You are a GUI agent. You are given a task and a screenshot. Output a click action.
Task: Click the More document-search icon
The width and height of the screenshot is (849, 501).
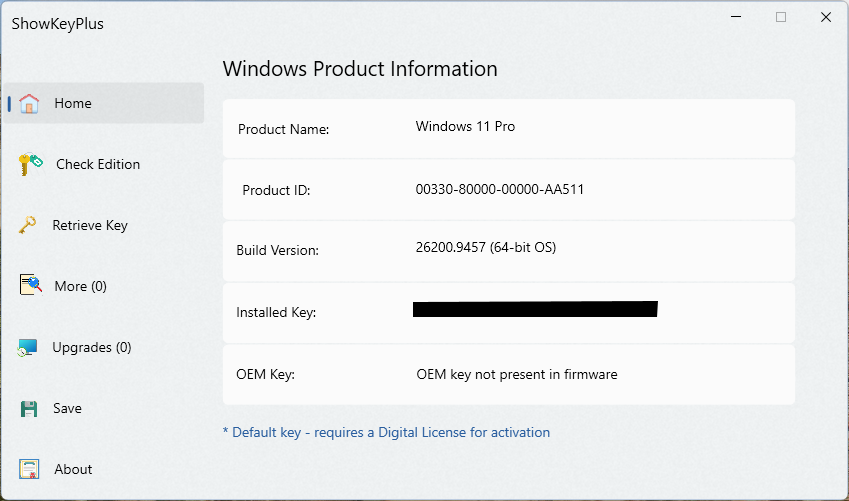(30, 284)
